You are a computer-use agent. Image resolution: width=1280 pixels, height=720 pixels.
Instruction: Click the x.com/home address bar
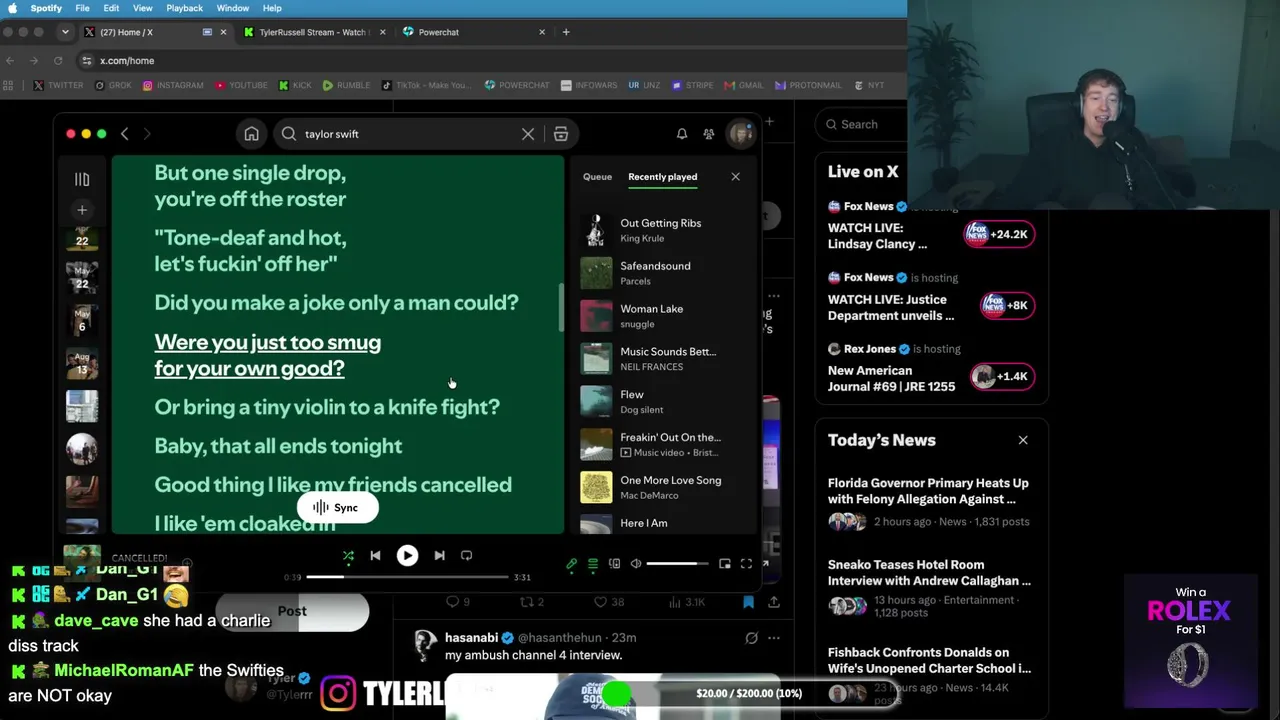490,61
